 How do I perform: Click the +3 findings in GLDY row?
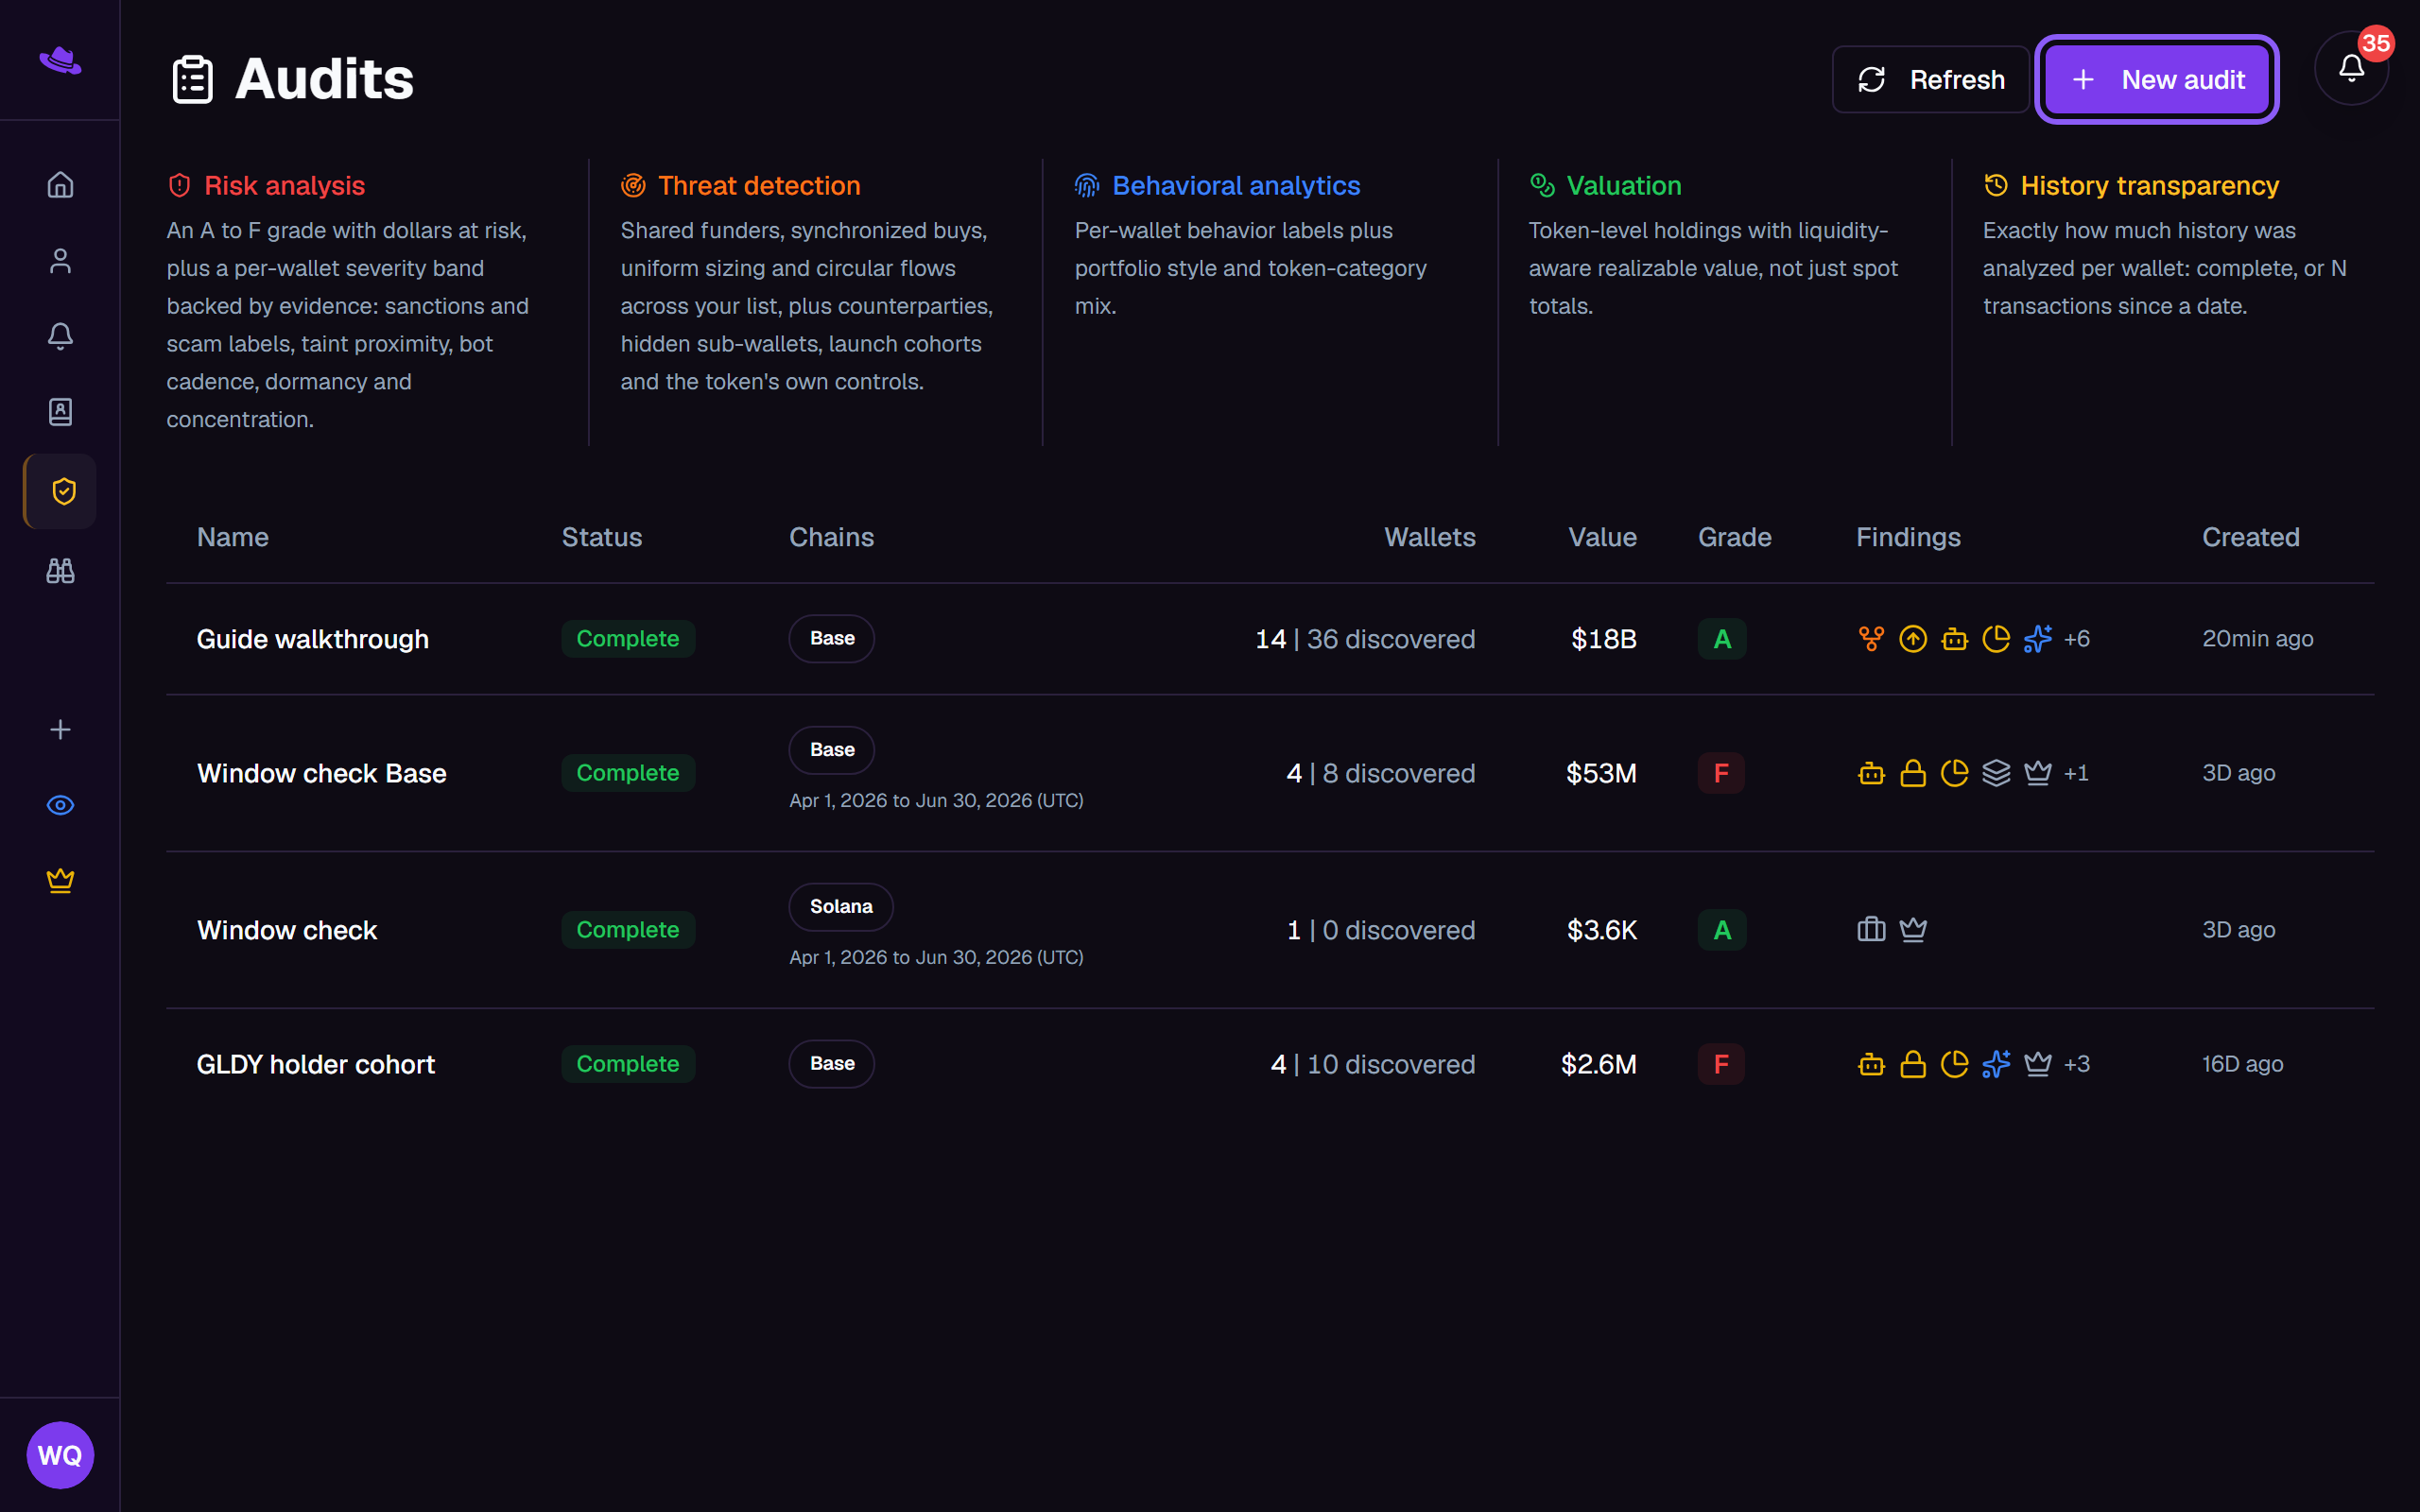(x=2077, y=1064)
